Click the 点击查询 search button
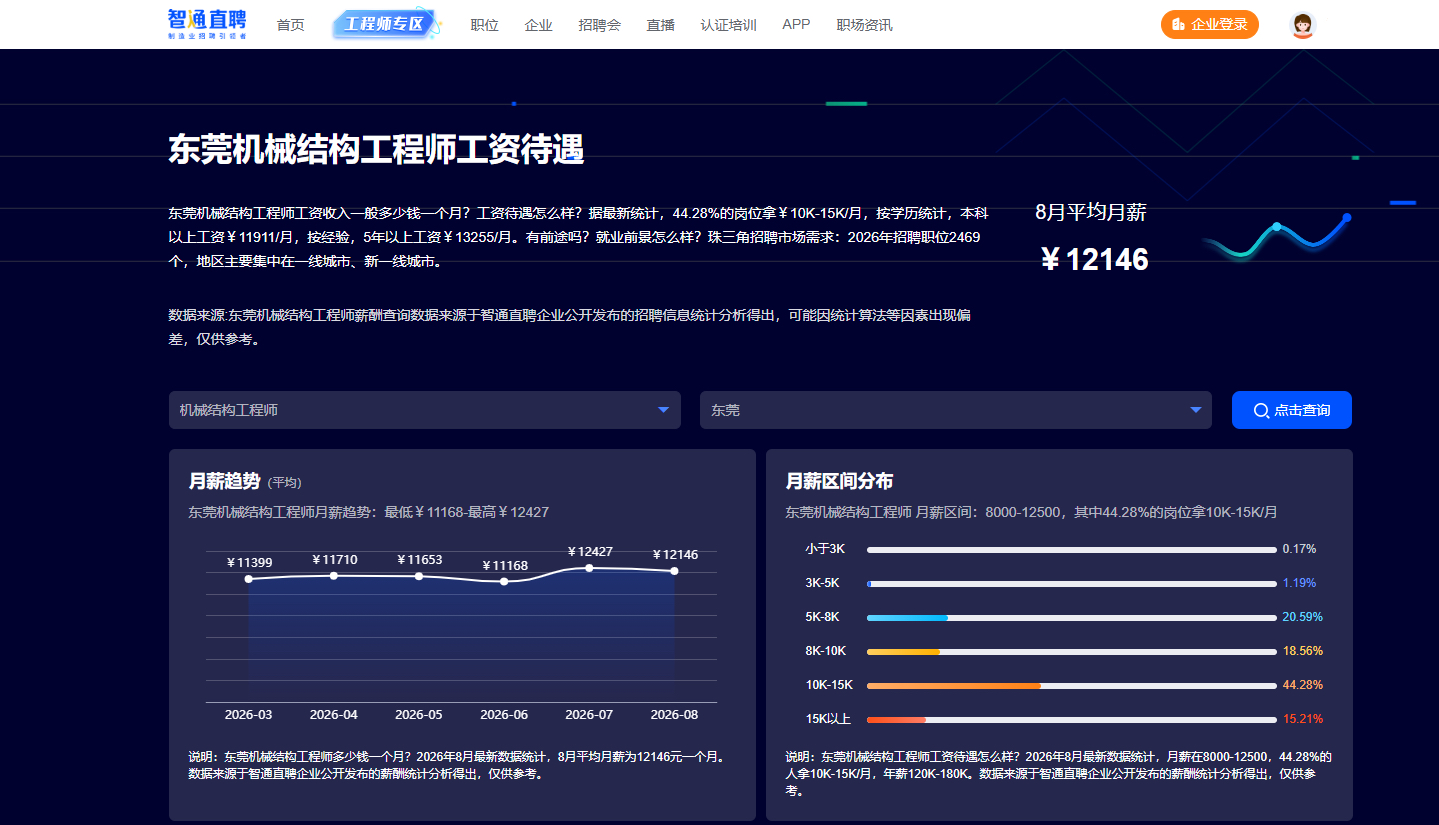This screenshot has height=825, width=1439. (1292, 410)
